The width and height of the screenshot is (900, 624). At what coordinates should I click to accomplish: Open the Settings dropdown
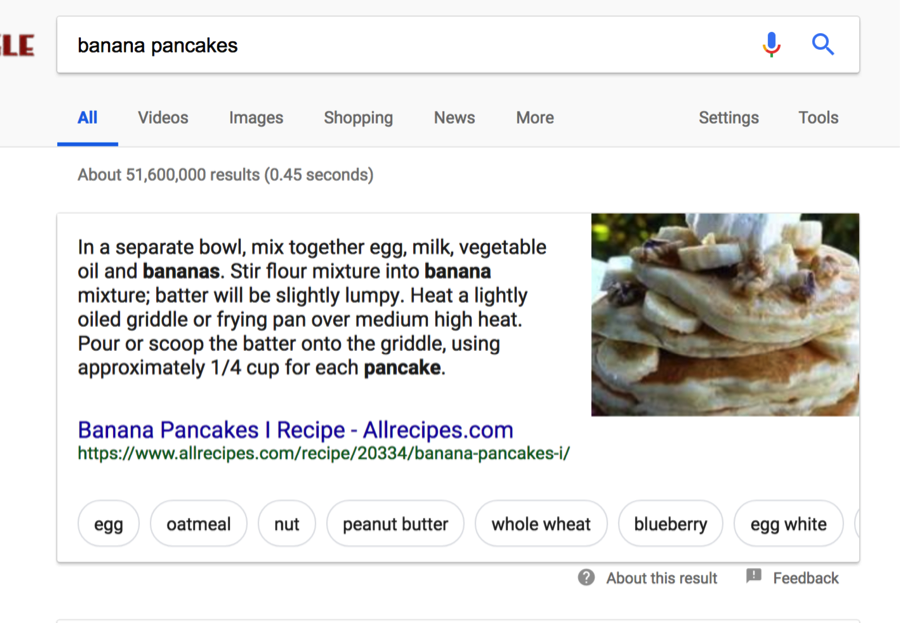pyautogui.click(x=728, y=118)
